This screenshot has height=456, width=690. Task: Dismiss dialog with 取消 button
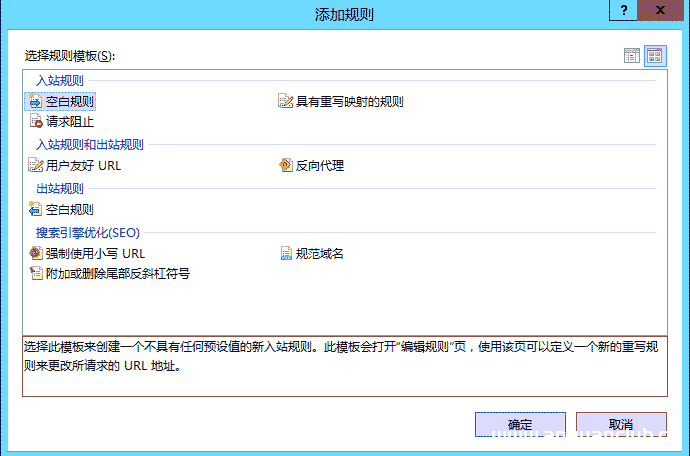(621, 424)
